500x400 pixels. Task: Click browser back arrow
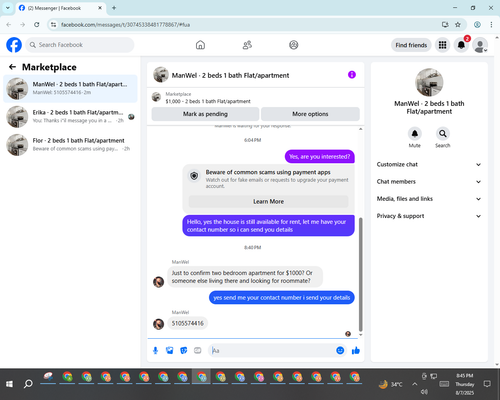pyautogui.click(x=9, y=25)
